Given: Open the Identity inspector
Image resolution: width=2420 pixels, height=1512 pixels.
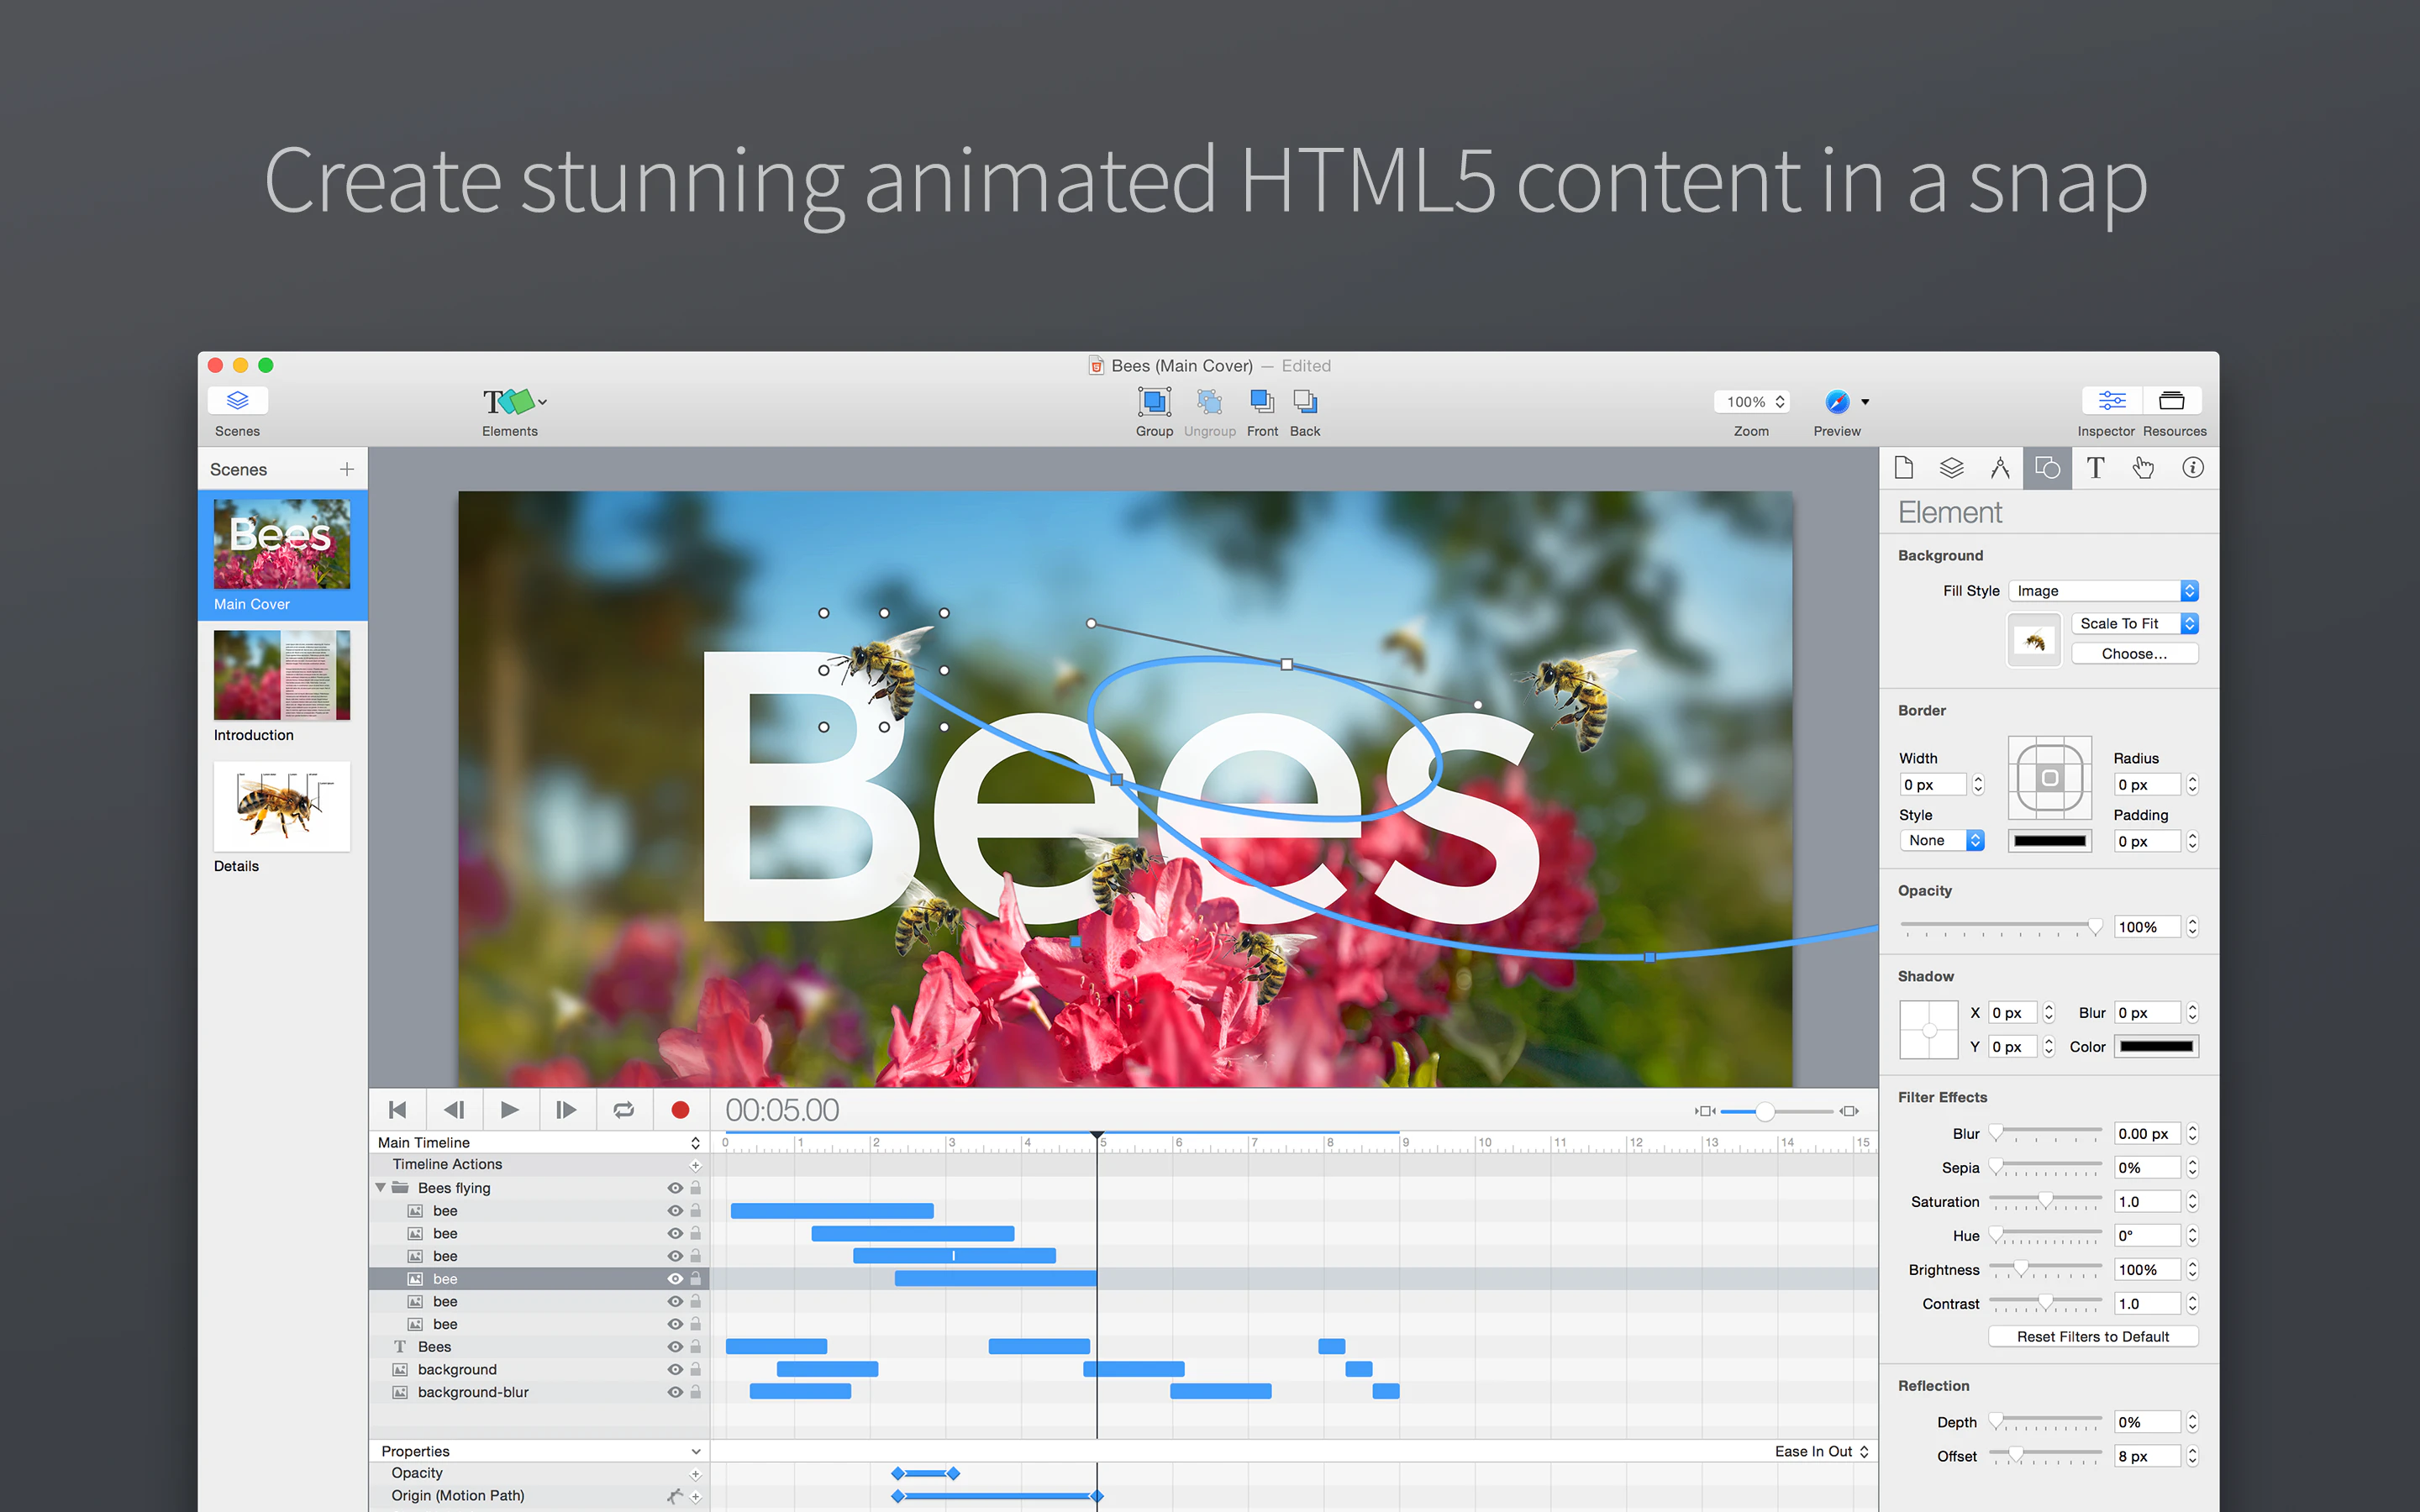Looking at the screenshot, I should 2192,467.
